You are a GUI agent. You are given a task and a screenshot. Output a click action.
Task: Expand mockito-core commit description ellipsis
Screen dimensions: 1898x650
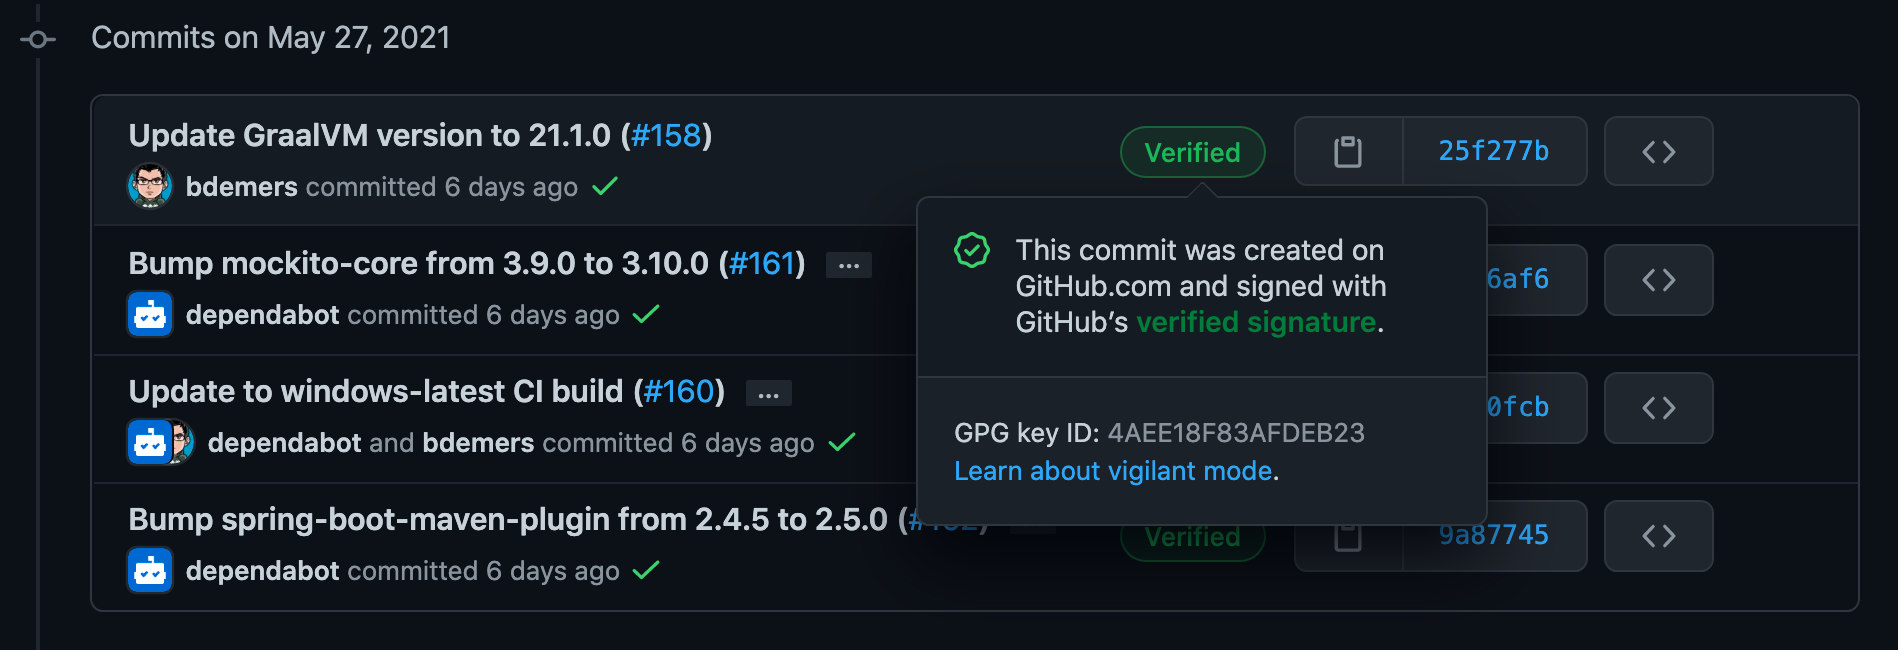[849, 265]
